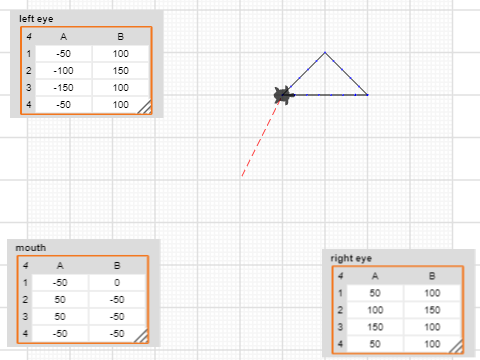Click cell A3 (-150) in left eye table
This screenshot has width=480, height=360.
tap(63, 88)
